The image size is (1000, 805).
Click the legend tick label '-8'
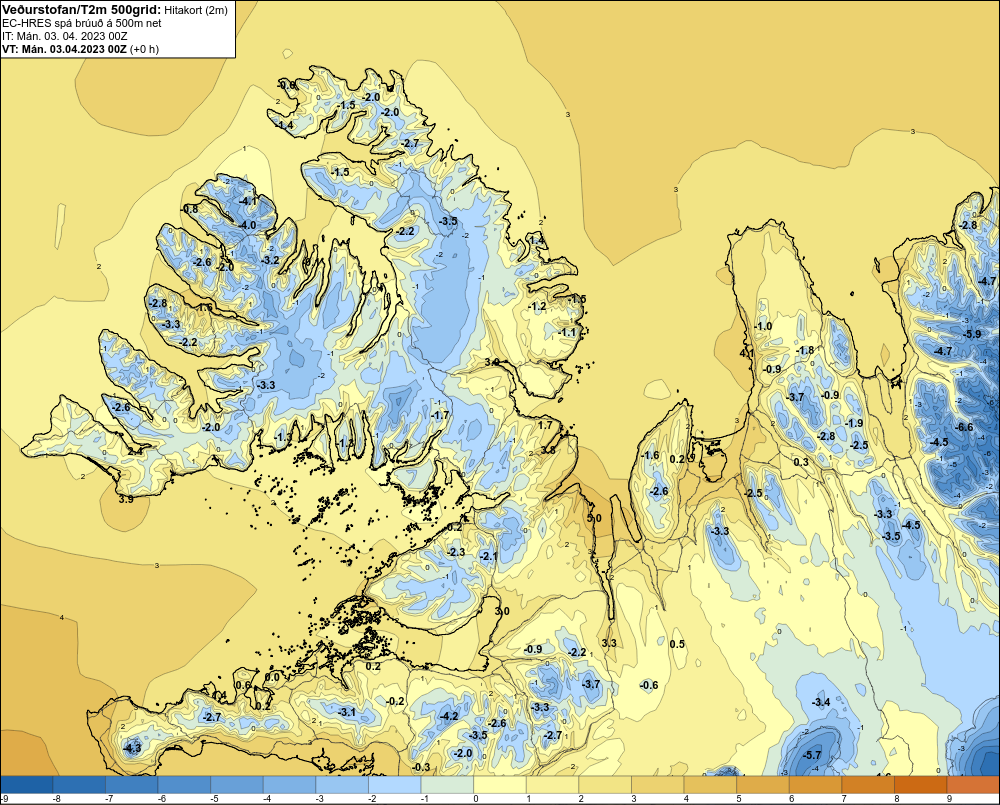tap(55, 799)
